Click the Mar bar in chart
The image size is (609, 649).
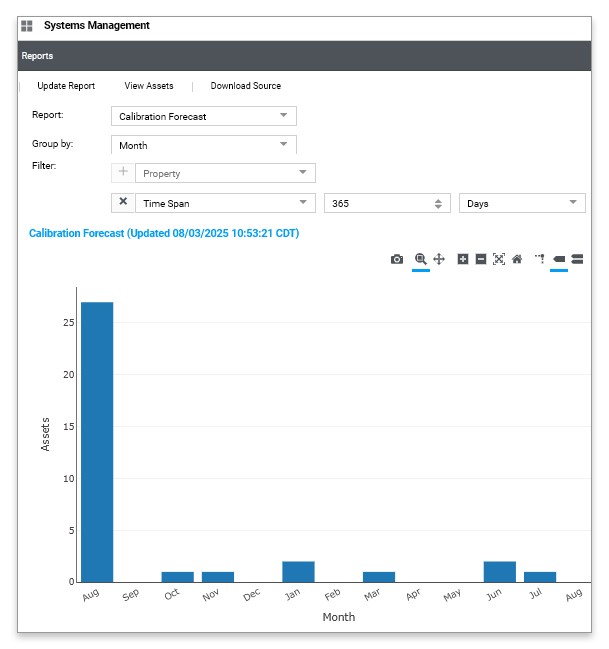379,577
